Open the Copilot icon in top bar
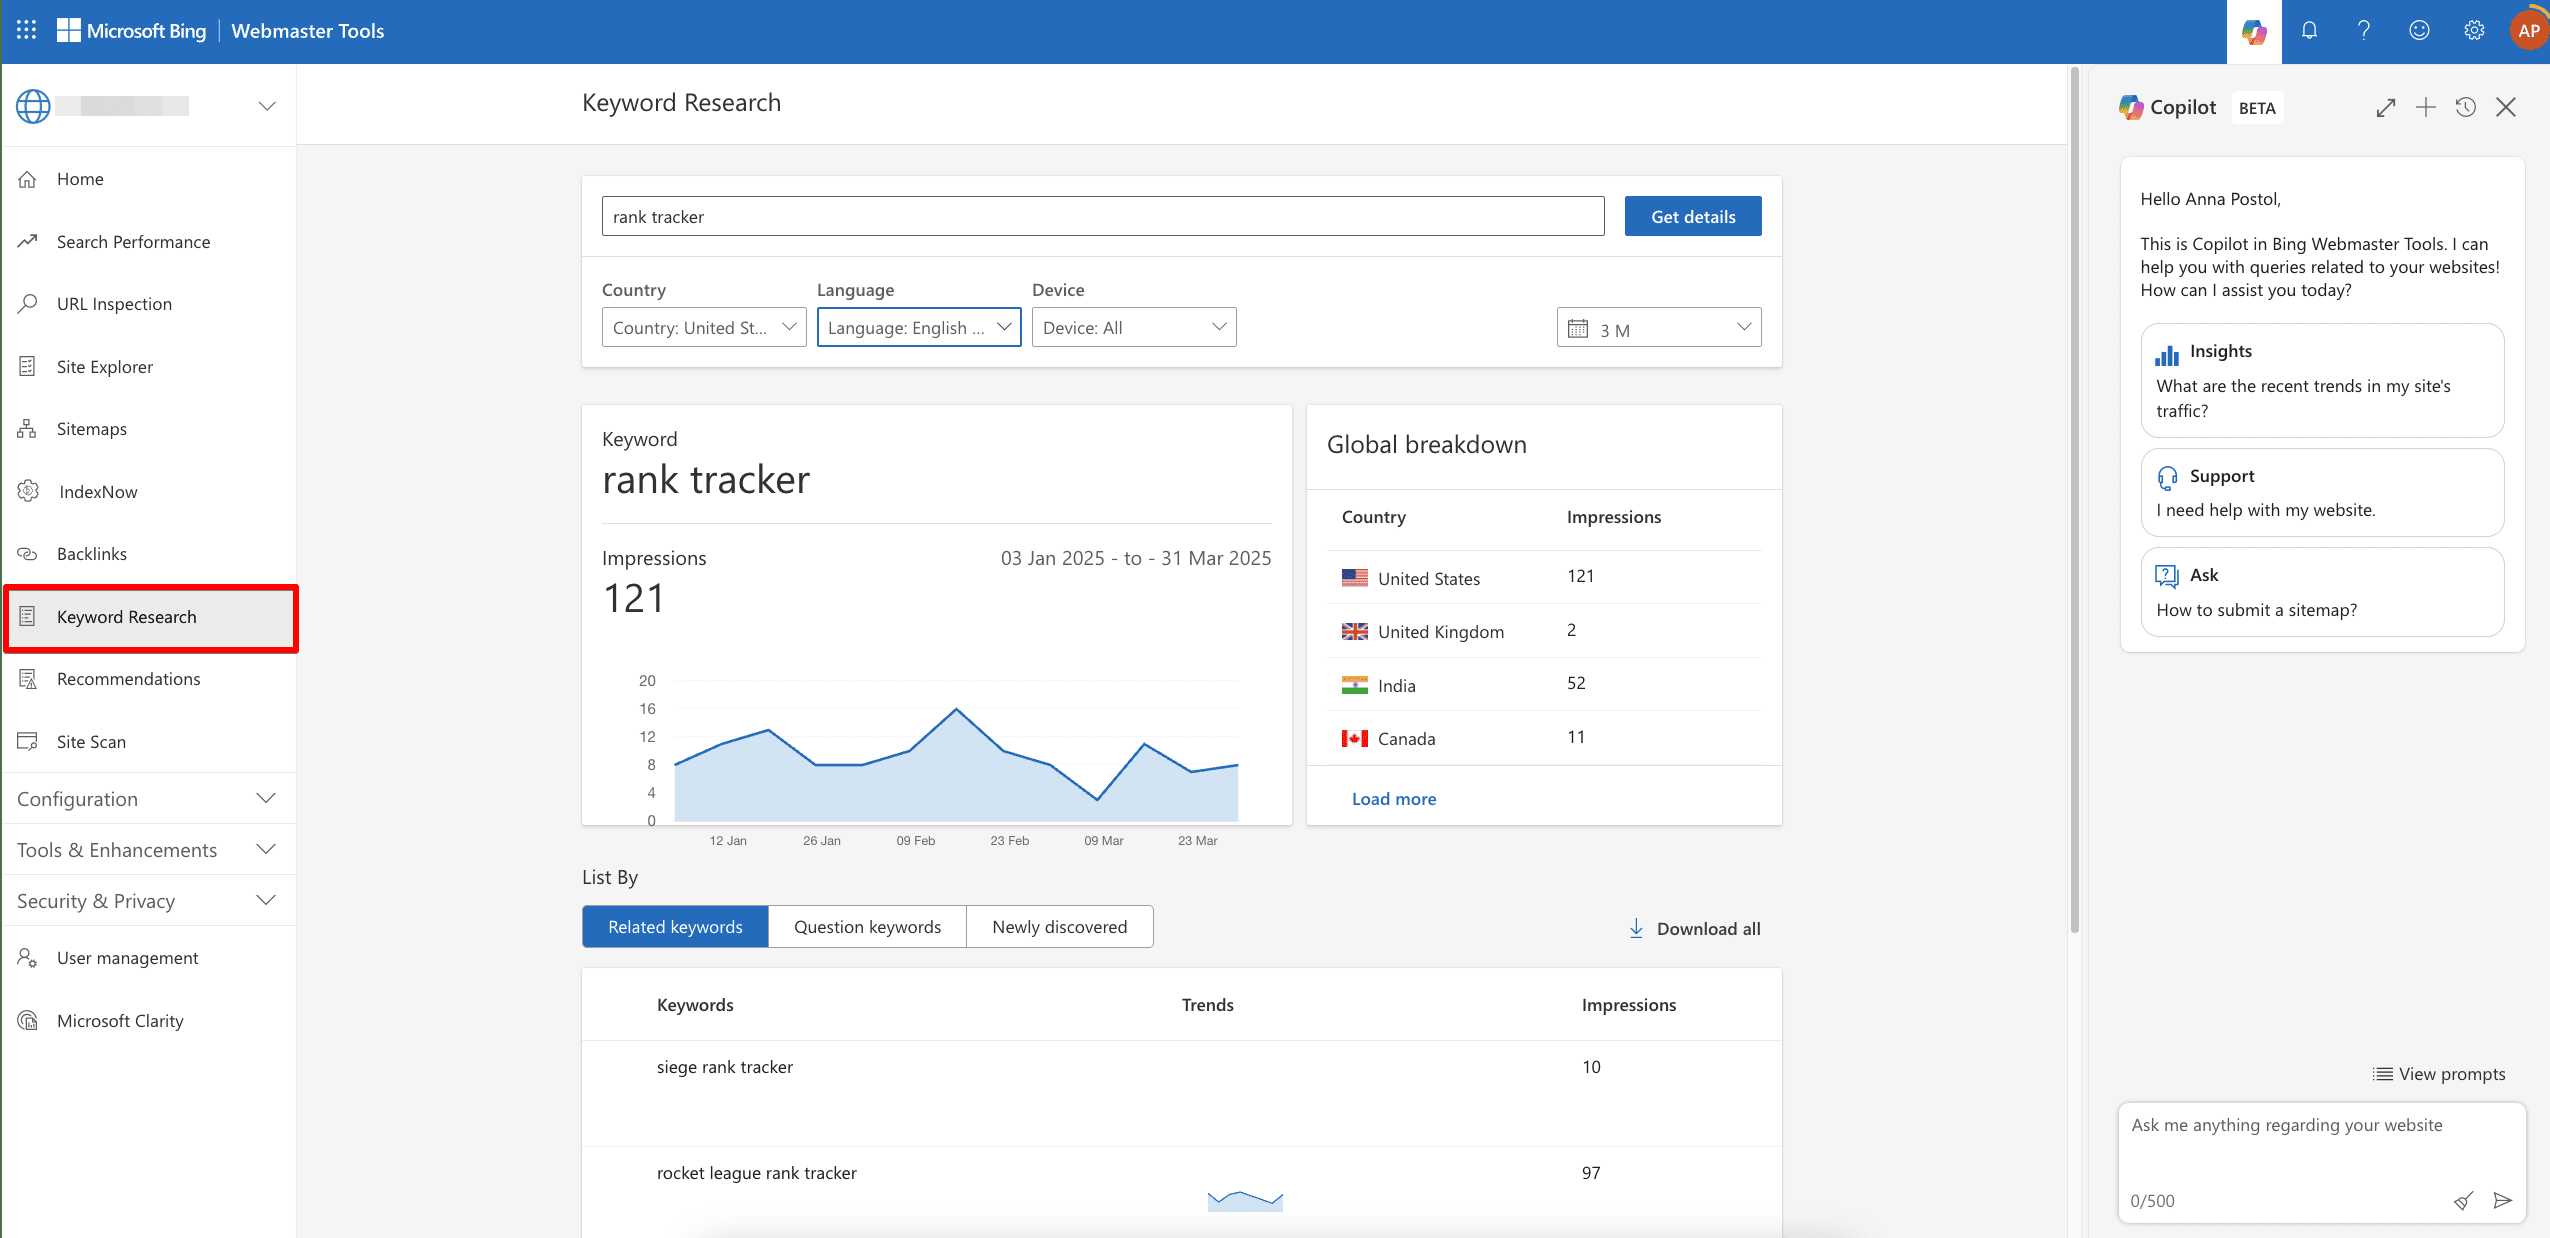This screenshot has height=1238, width=2550. (x=2253, y=32)
